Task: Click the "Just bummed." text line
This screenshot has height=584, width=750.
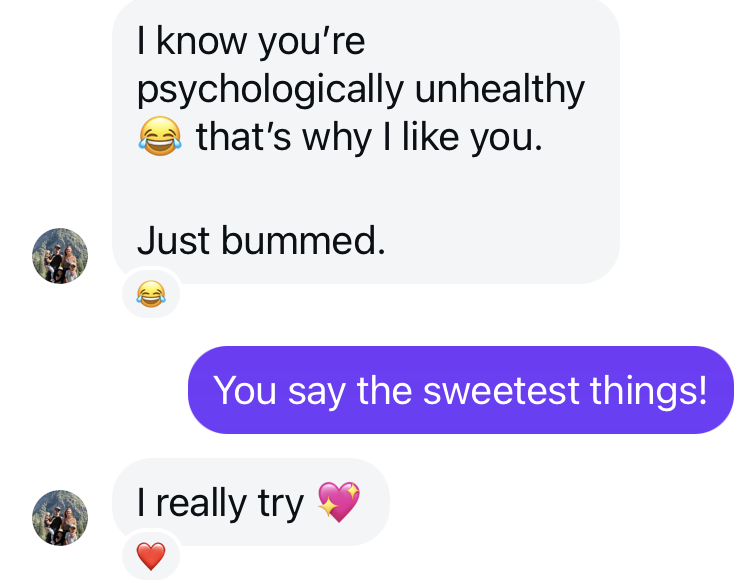Action: tap(261, 240)
